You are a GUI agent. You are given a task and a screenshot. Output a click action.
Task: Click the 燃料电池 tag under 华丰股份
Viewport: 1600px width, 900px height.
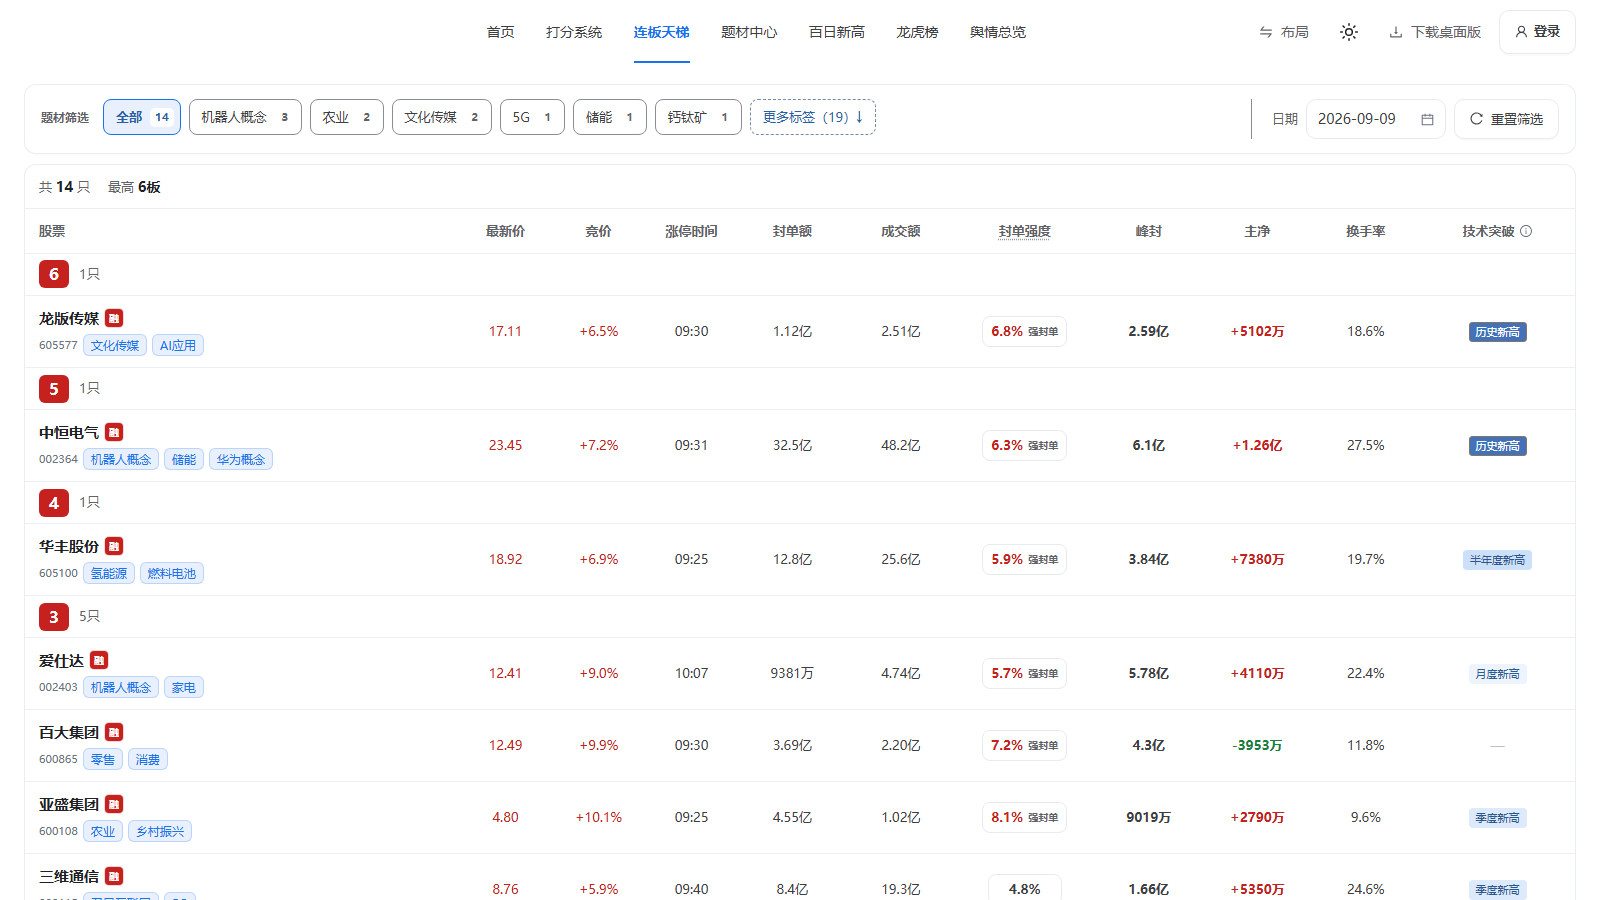click(172, 573)
